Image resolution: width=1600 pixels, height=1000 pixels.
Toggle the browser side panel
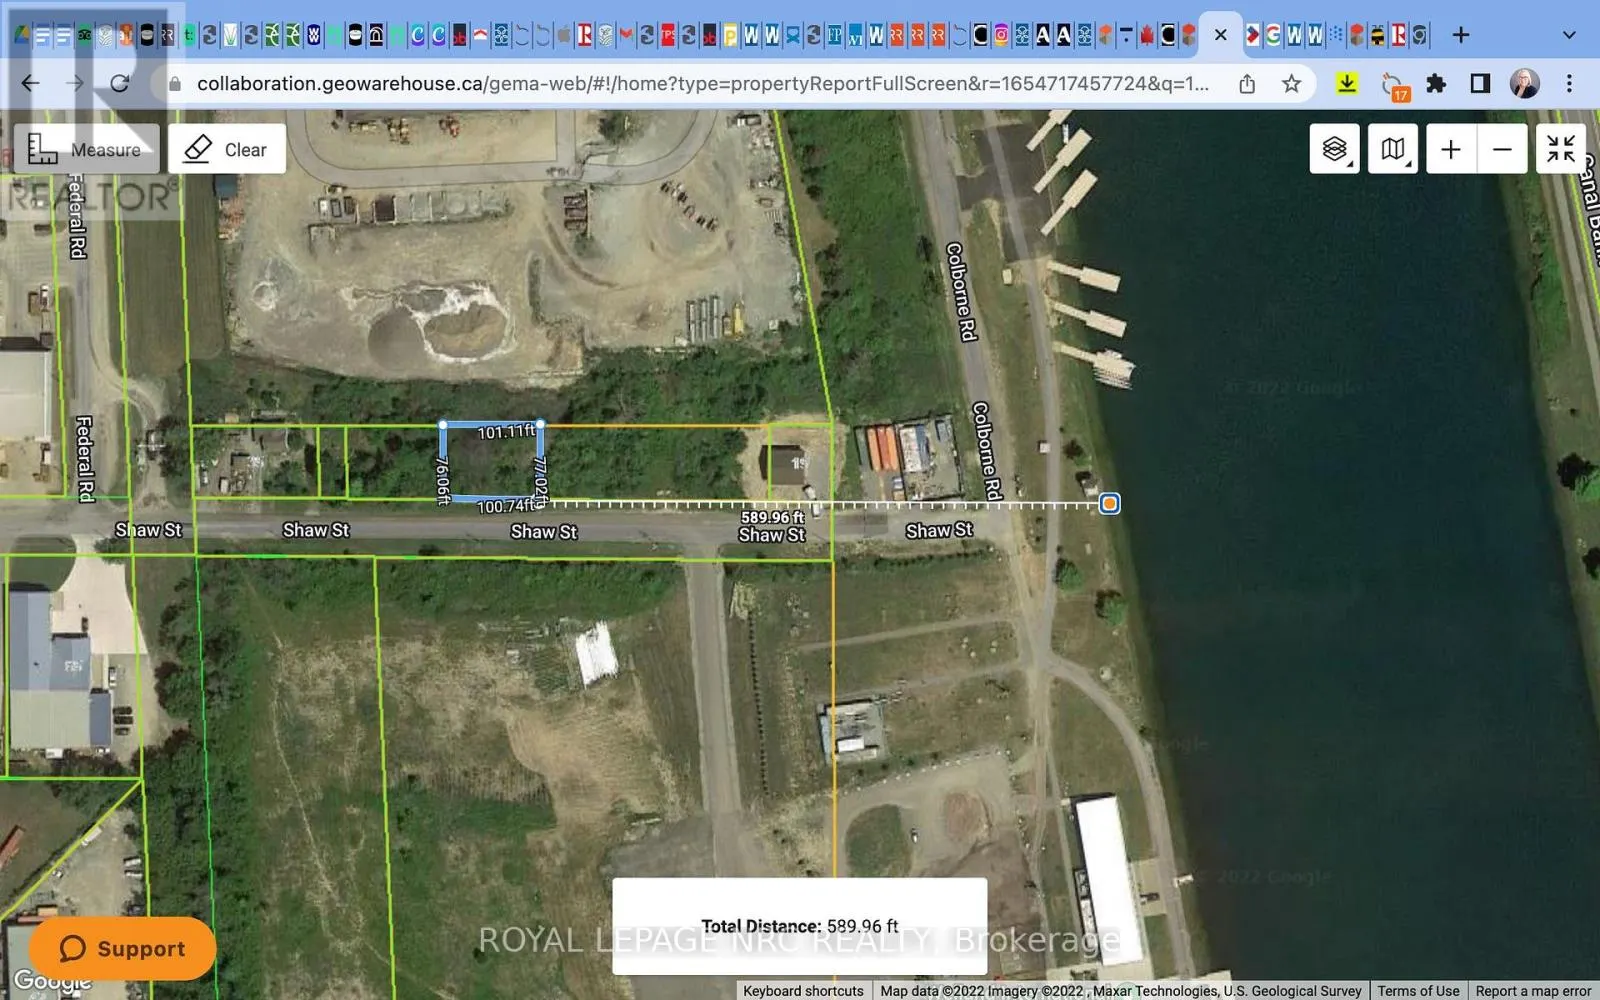click(x=1480, y=84)
